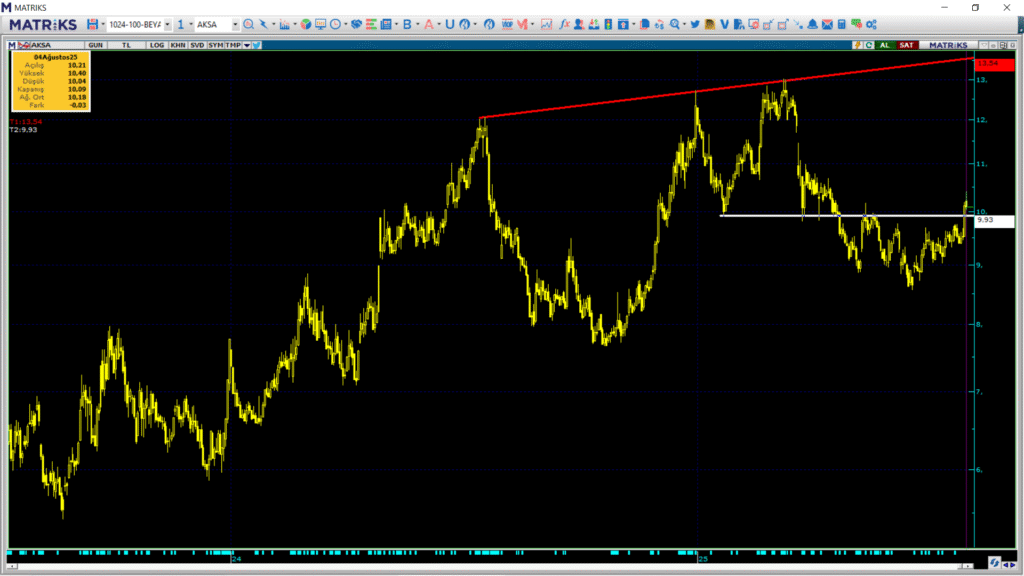The image size is (1024, 576).
Task: Toggle the SVD chart option
Action: (x=196, y=45)
